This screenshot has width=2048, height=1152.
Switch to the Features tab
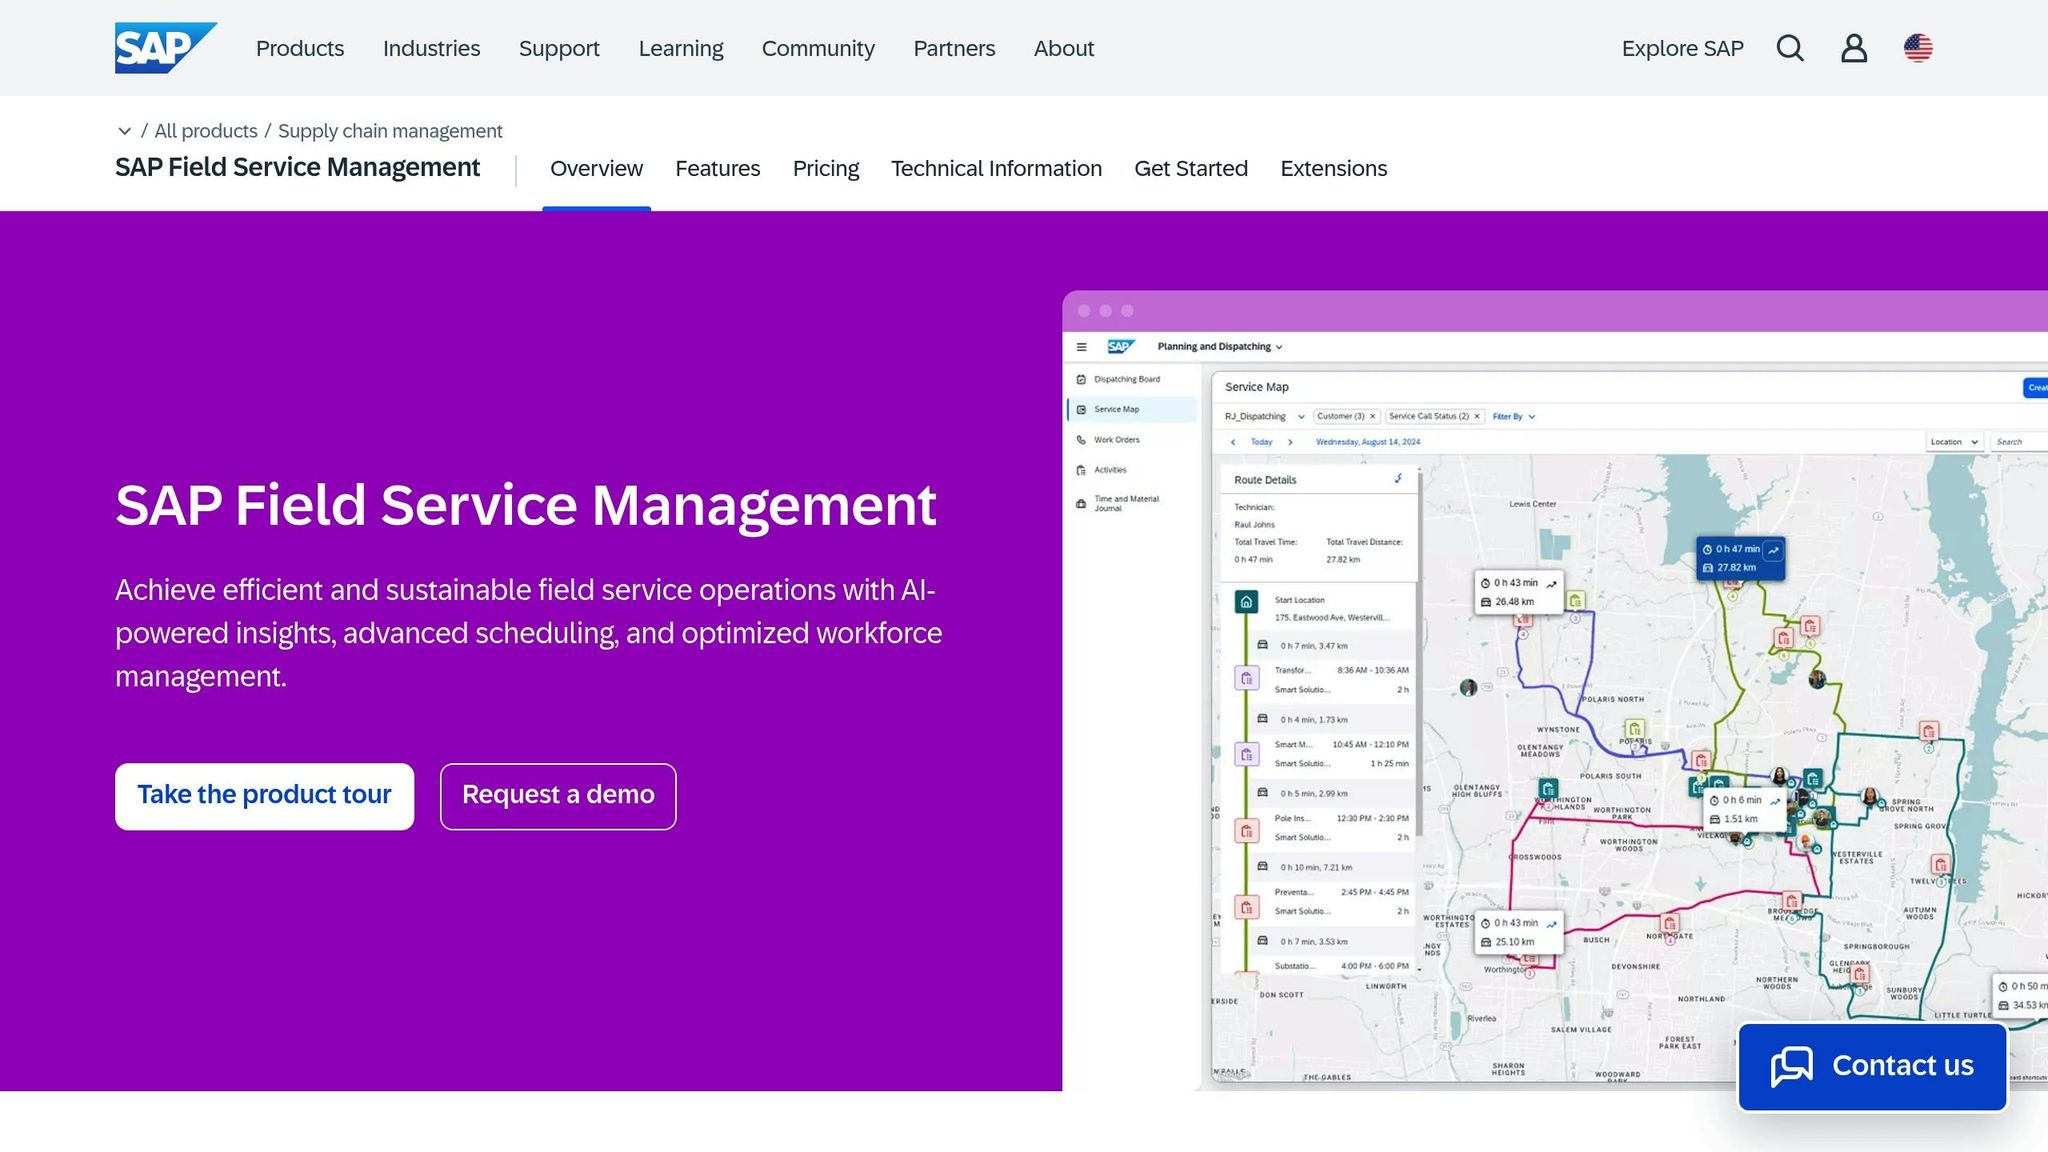point(718,168)
